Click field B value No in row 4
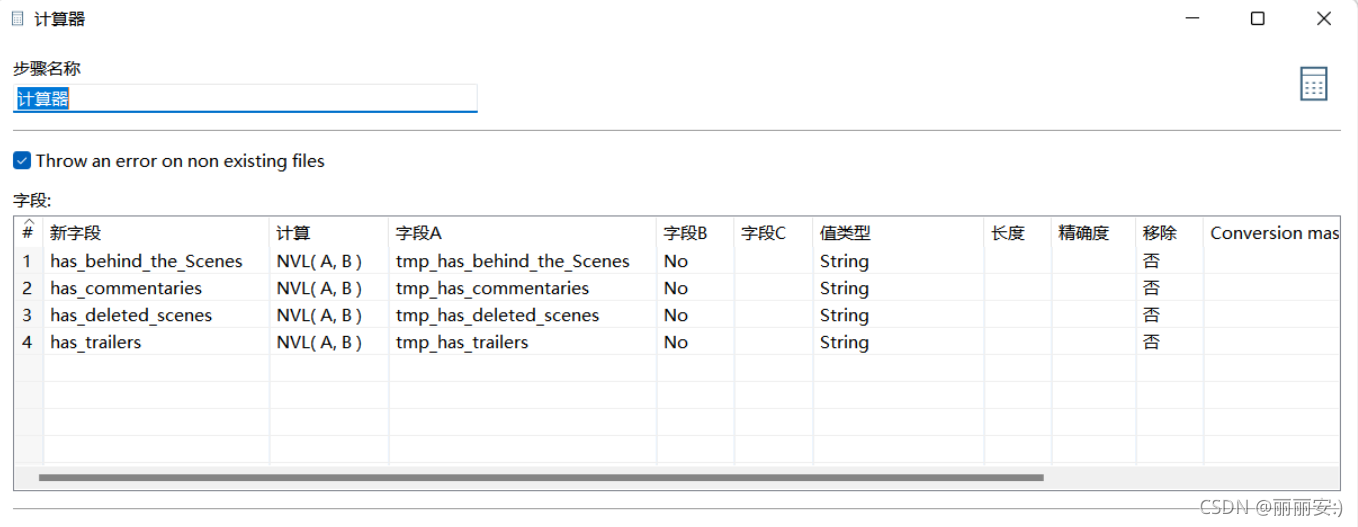Image resolution: width=1358 pixels, height=527 pixels. [695, 342]
